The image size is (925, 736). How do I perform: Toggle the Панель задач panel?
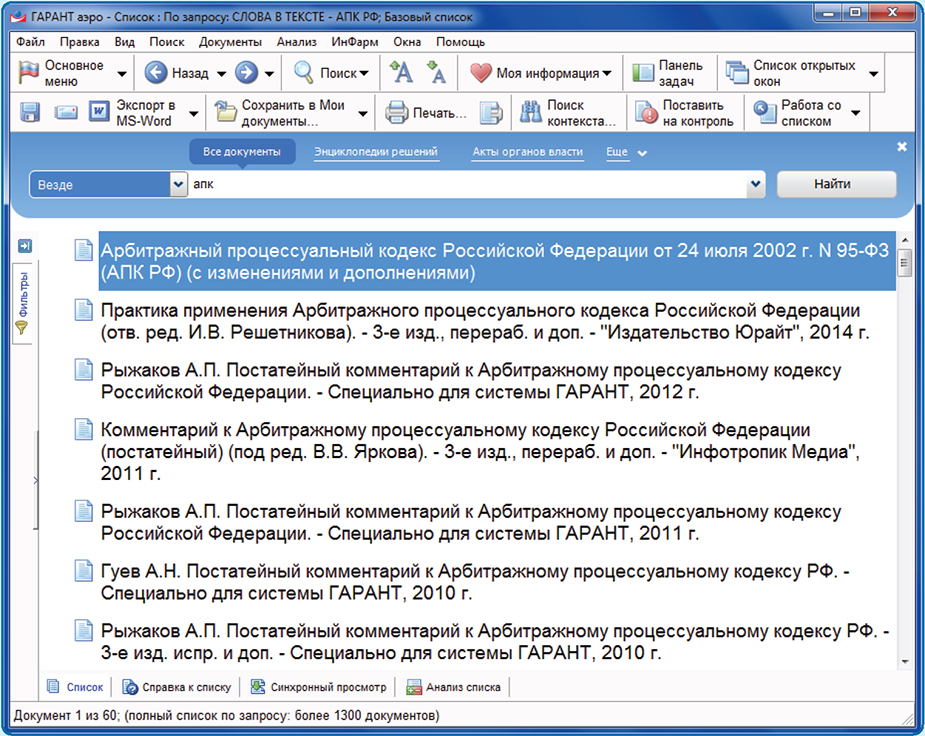(x=667, y=73)
